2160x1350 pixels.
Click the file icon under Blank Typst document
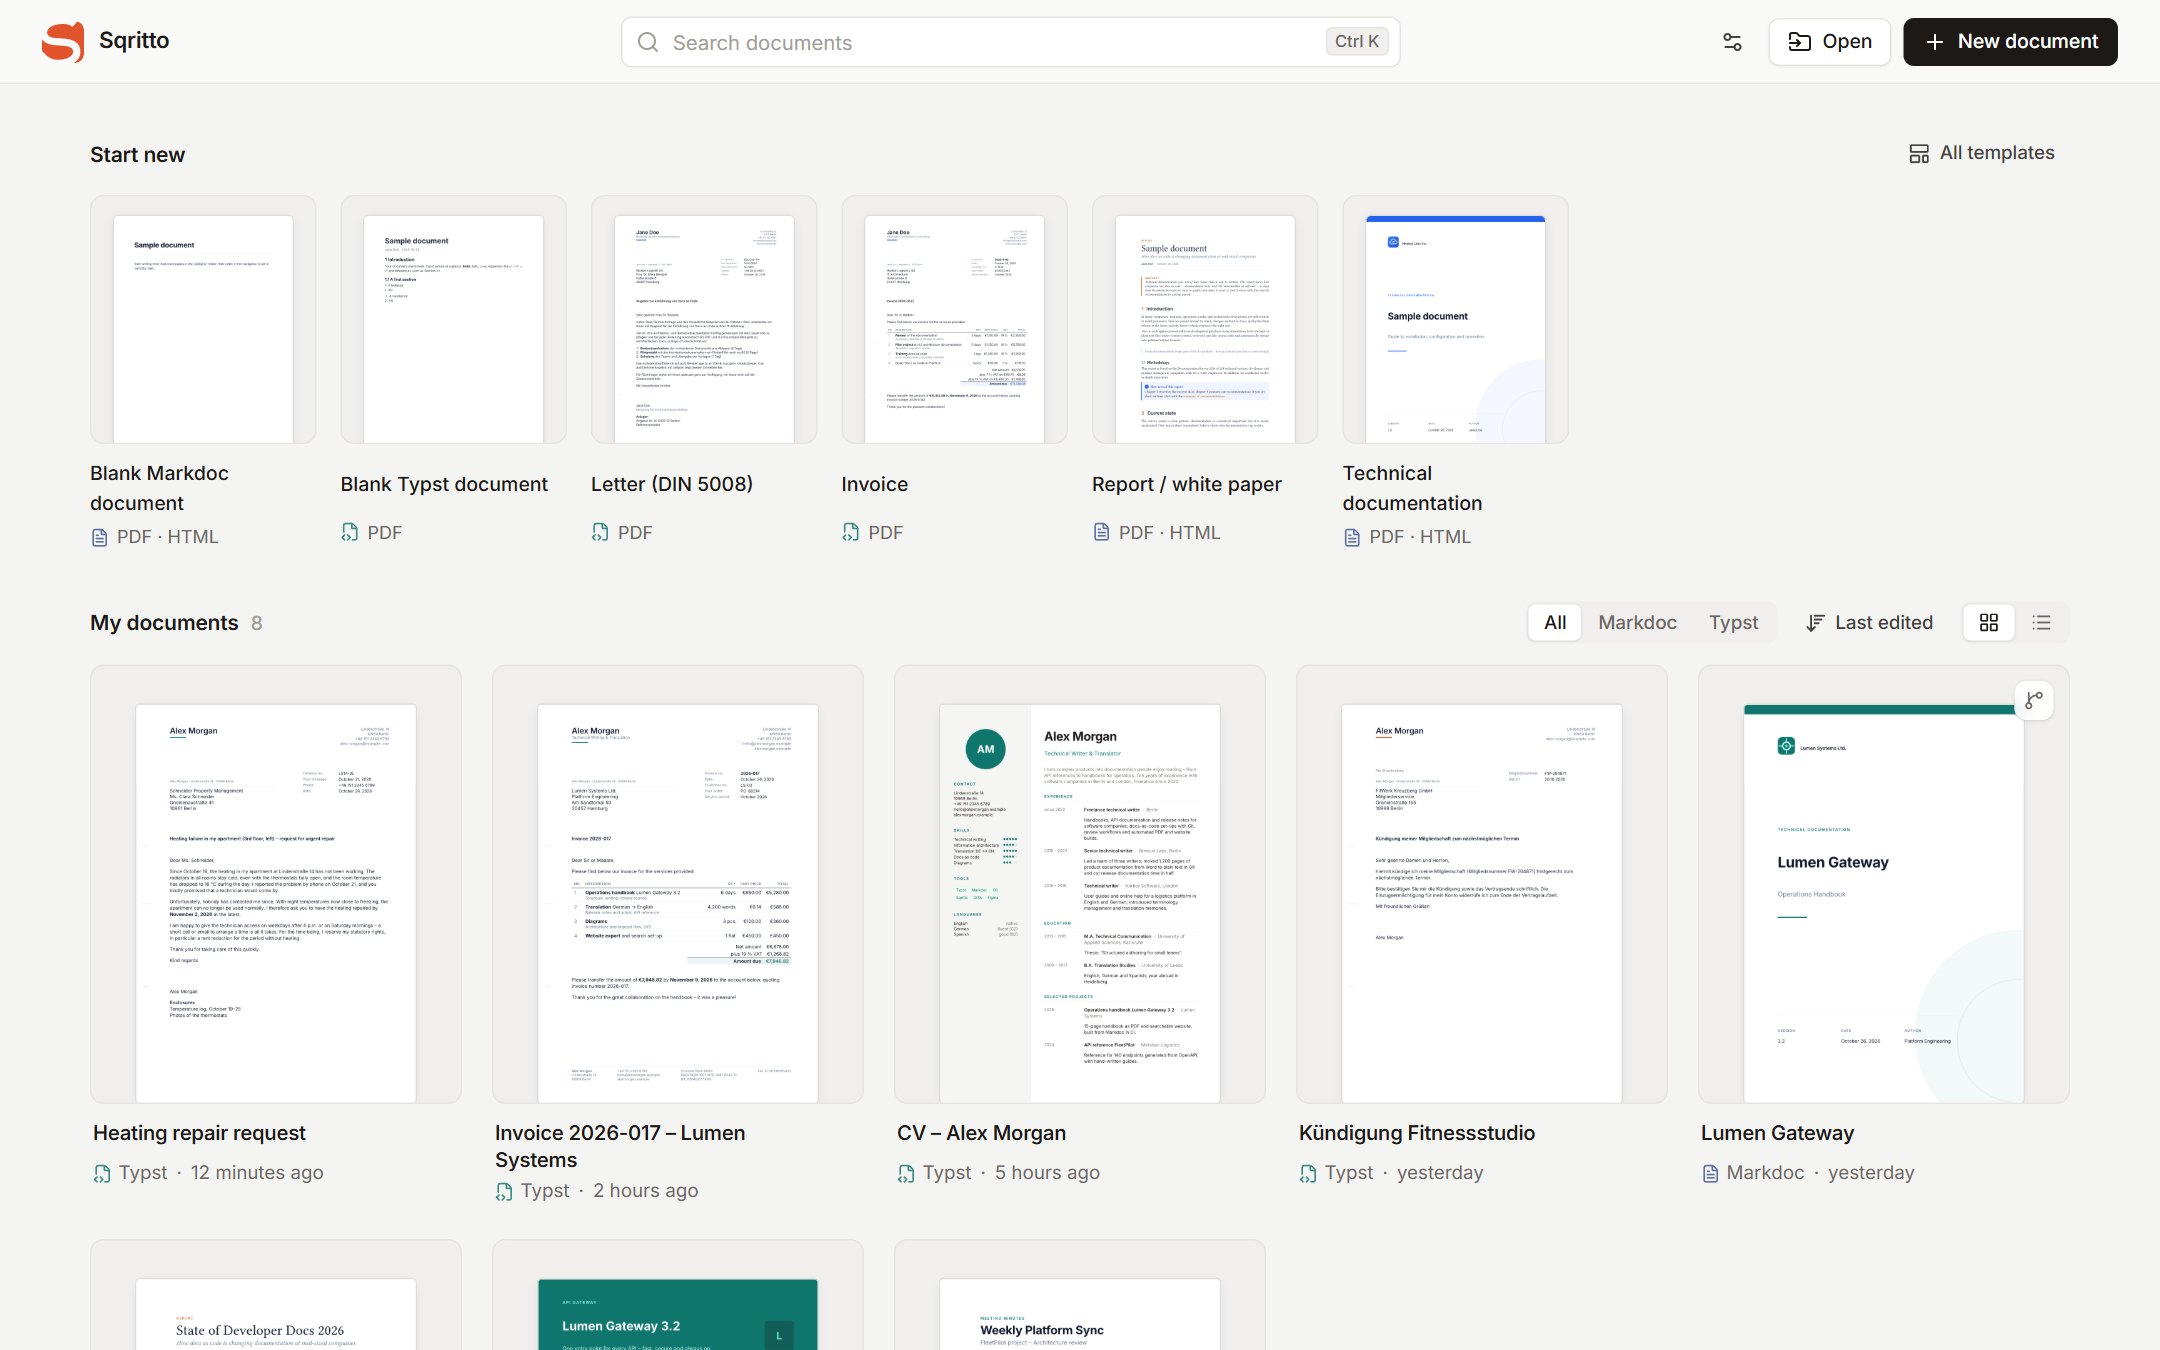point(349,532)
